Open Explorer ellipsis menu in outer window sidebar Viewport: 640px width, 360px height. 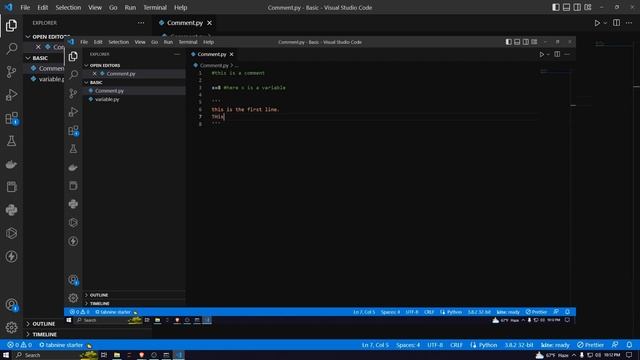[x=141, y=23]
